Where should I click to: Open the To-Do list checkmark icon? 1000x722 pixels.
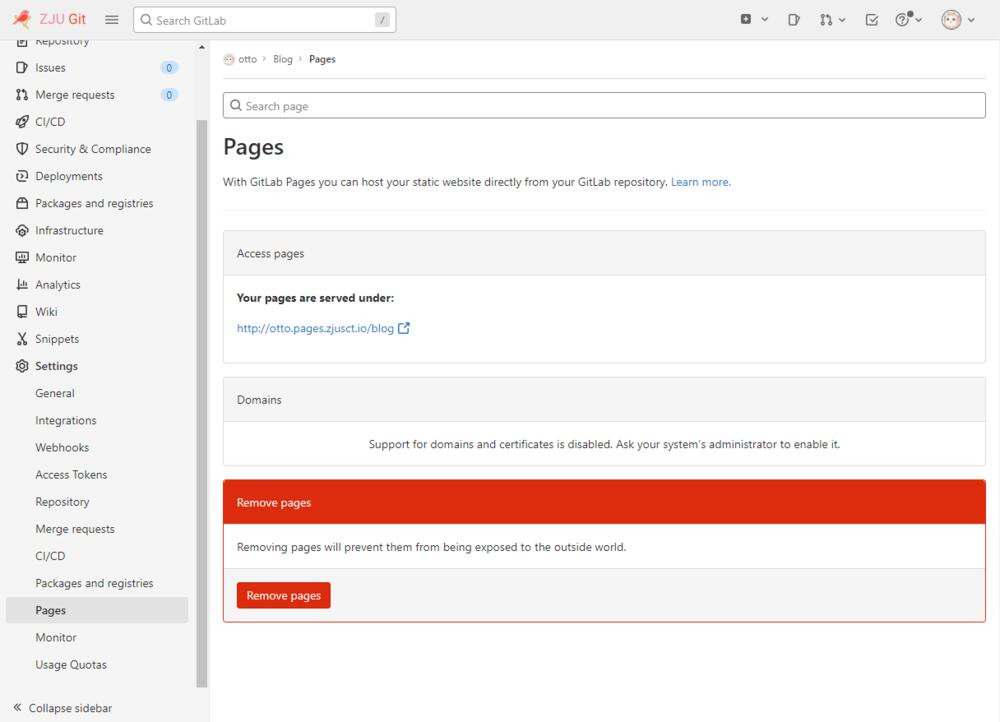[x=872, y=20]
